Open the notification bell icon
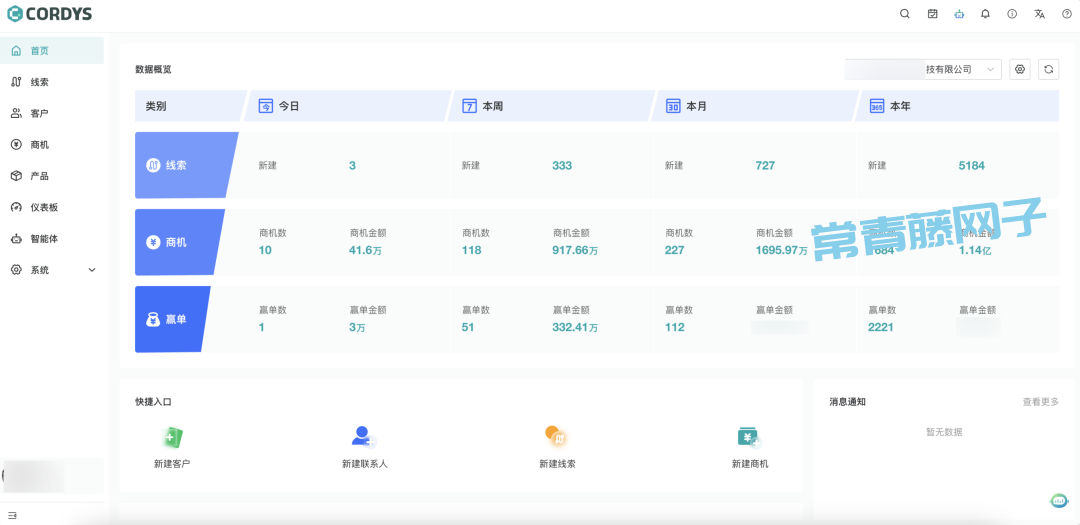 click(x=985, y=14)
